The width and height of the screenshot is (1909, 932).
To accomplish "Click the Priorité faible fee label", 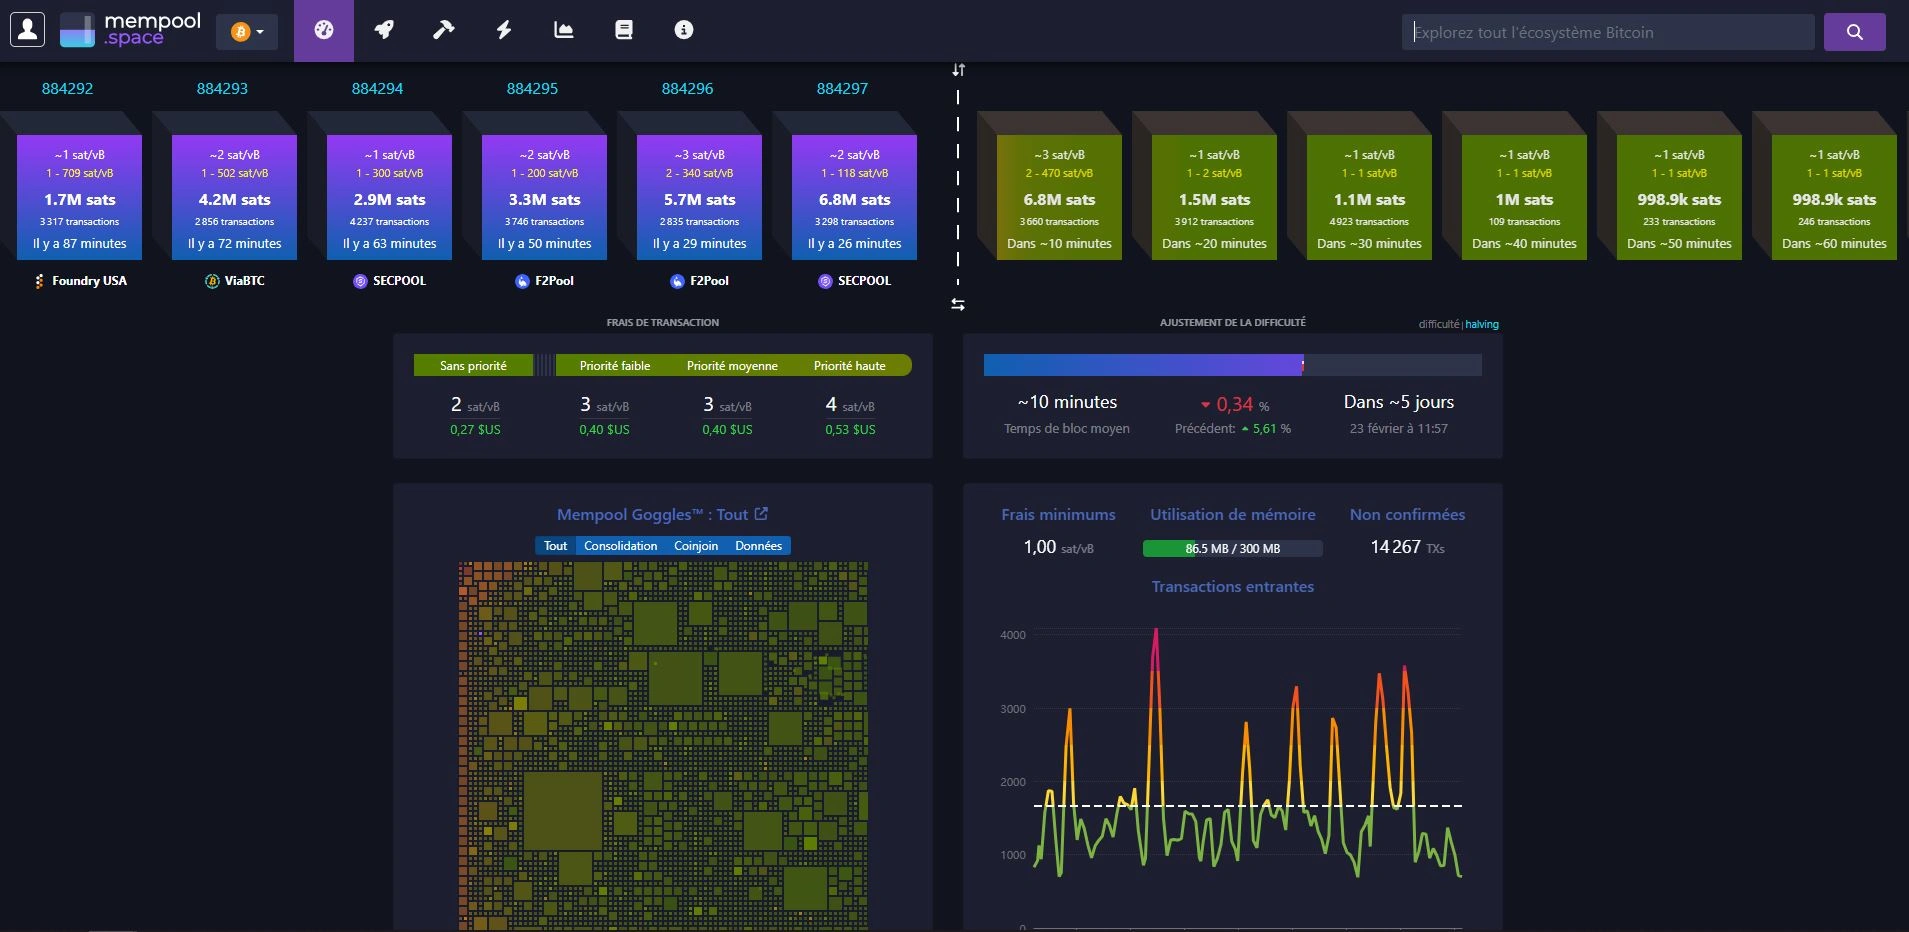I will pos(615,366).
